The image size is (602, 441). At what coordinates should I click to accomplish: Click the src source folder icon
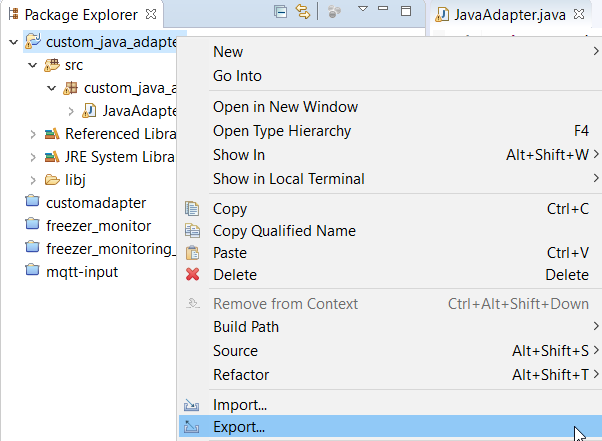point(52,65)
